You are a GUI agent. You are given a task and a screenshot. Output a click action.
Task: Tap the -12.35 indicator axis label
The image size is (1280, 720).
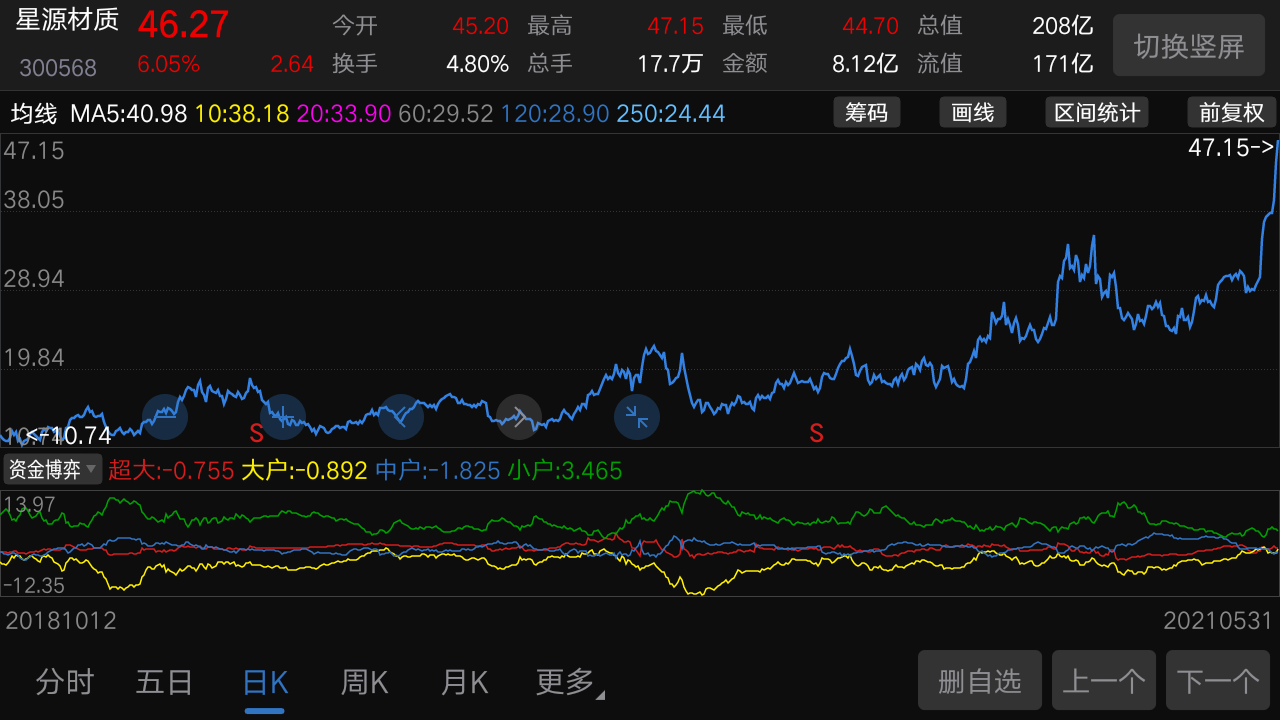click(x=34, y=585)
